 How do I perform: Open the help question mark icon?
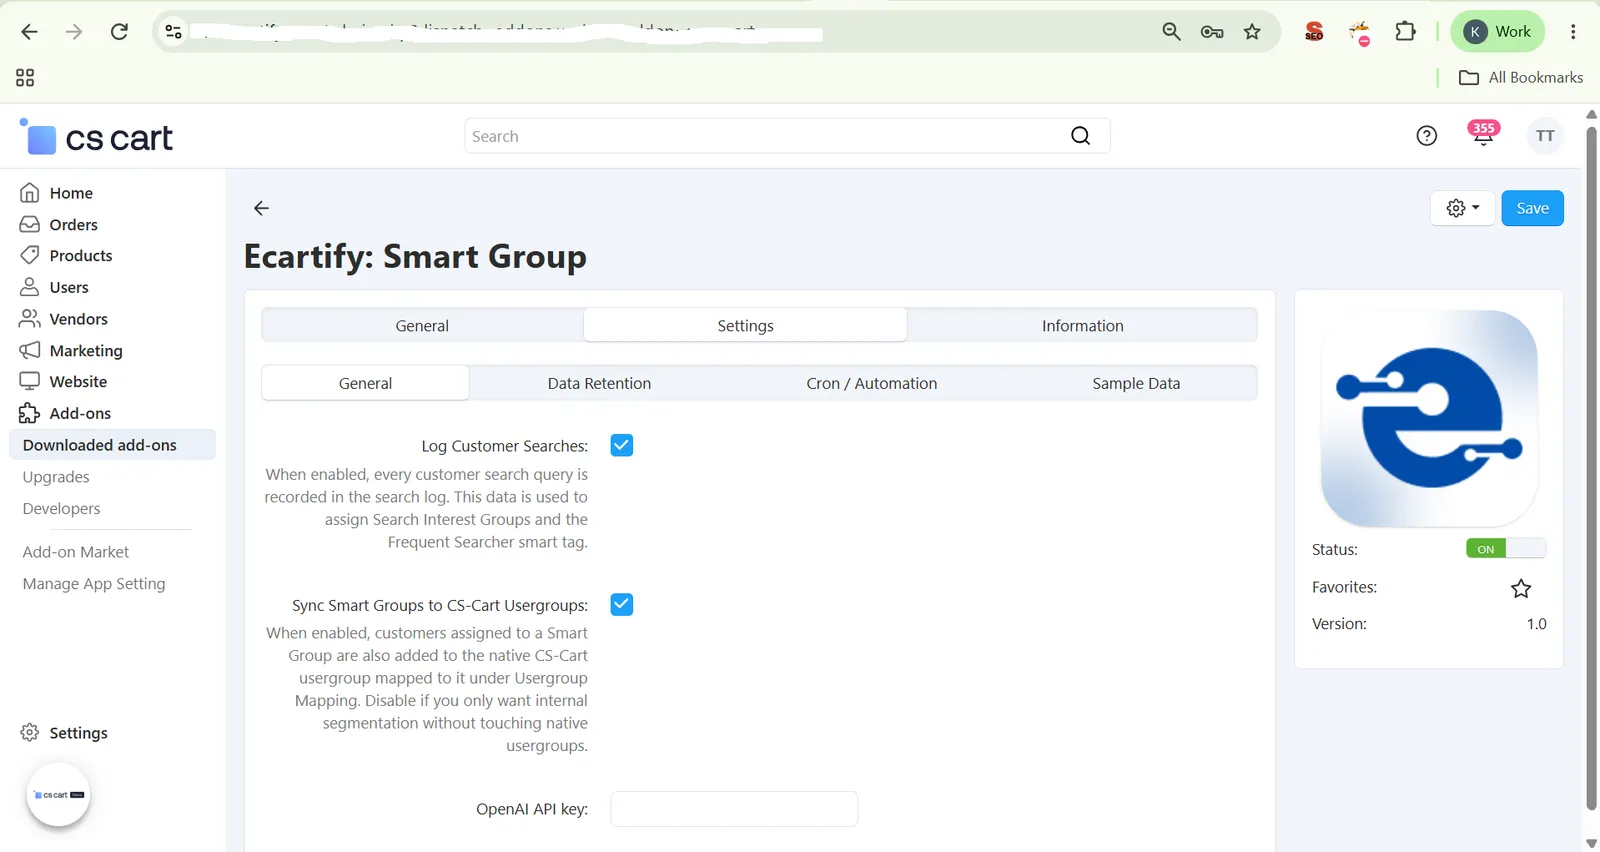[1427, 136]
